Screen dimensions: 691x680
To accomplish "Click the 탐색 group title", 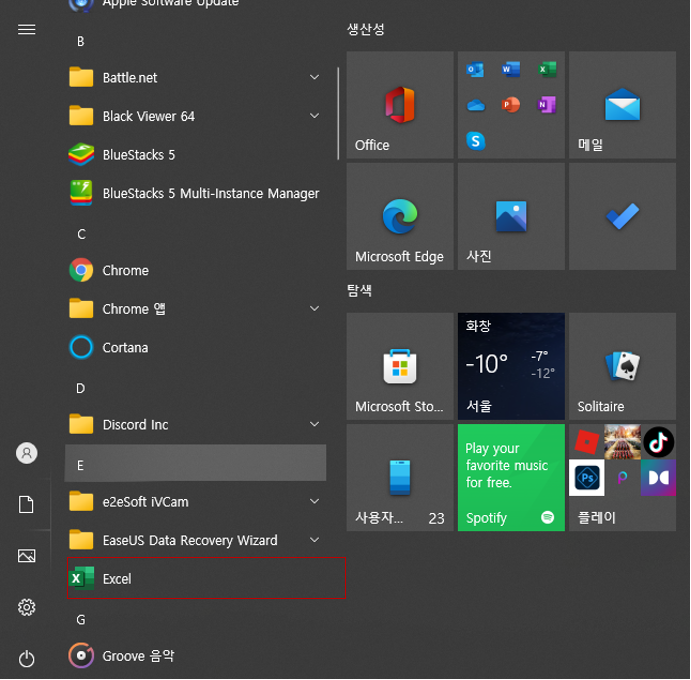I will pyautogui.click(x=359, y=290).
